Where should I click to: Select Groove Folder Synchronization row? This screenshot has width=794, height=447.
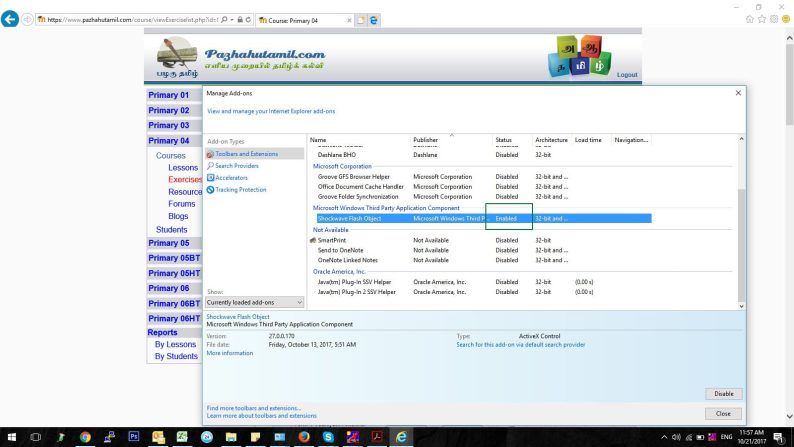[x=484, y=197]
